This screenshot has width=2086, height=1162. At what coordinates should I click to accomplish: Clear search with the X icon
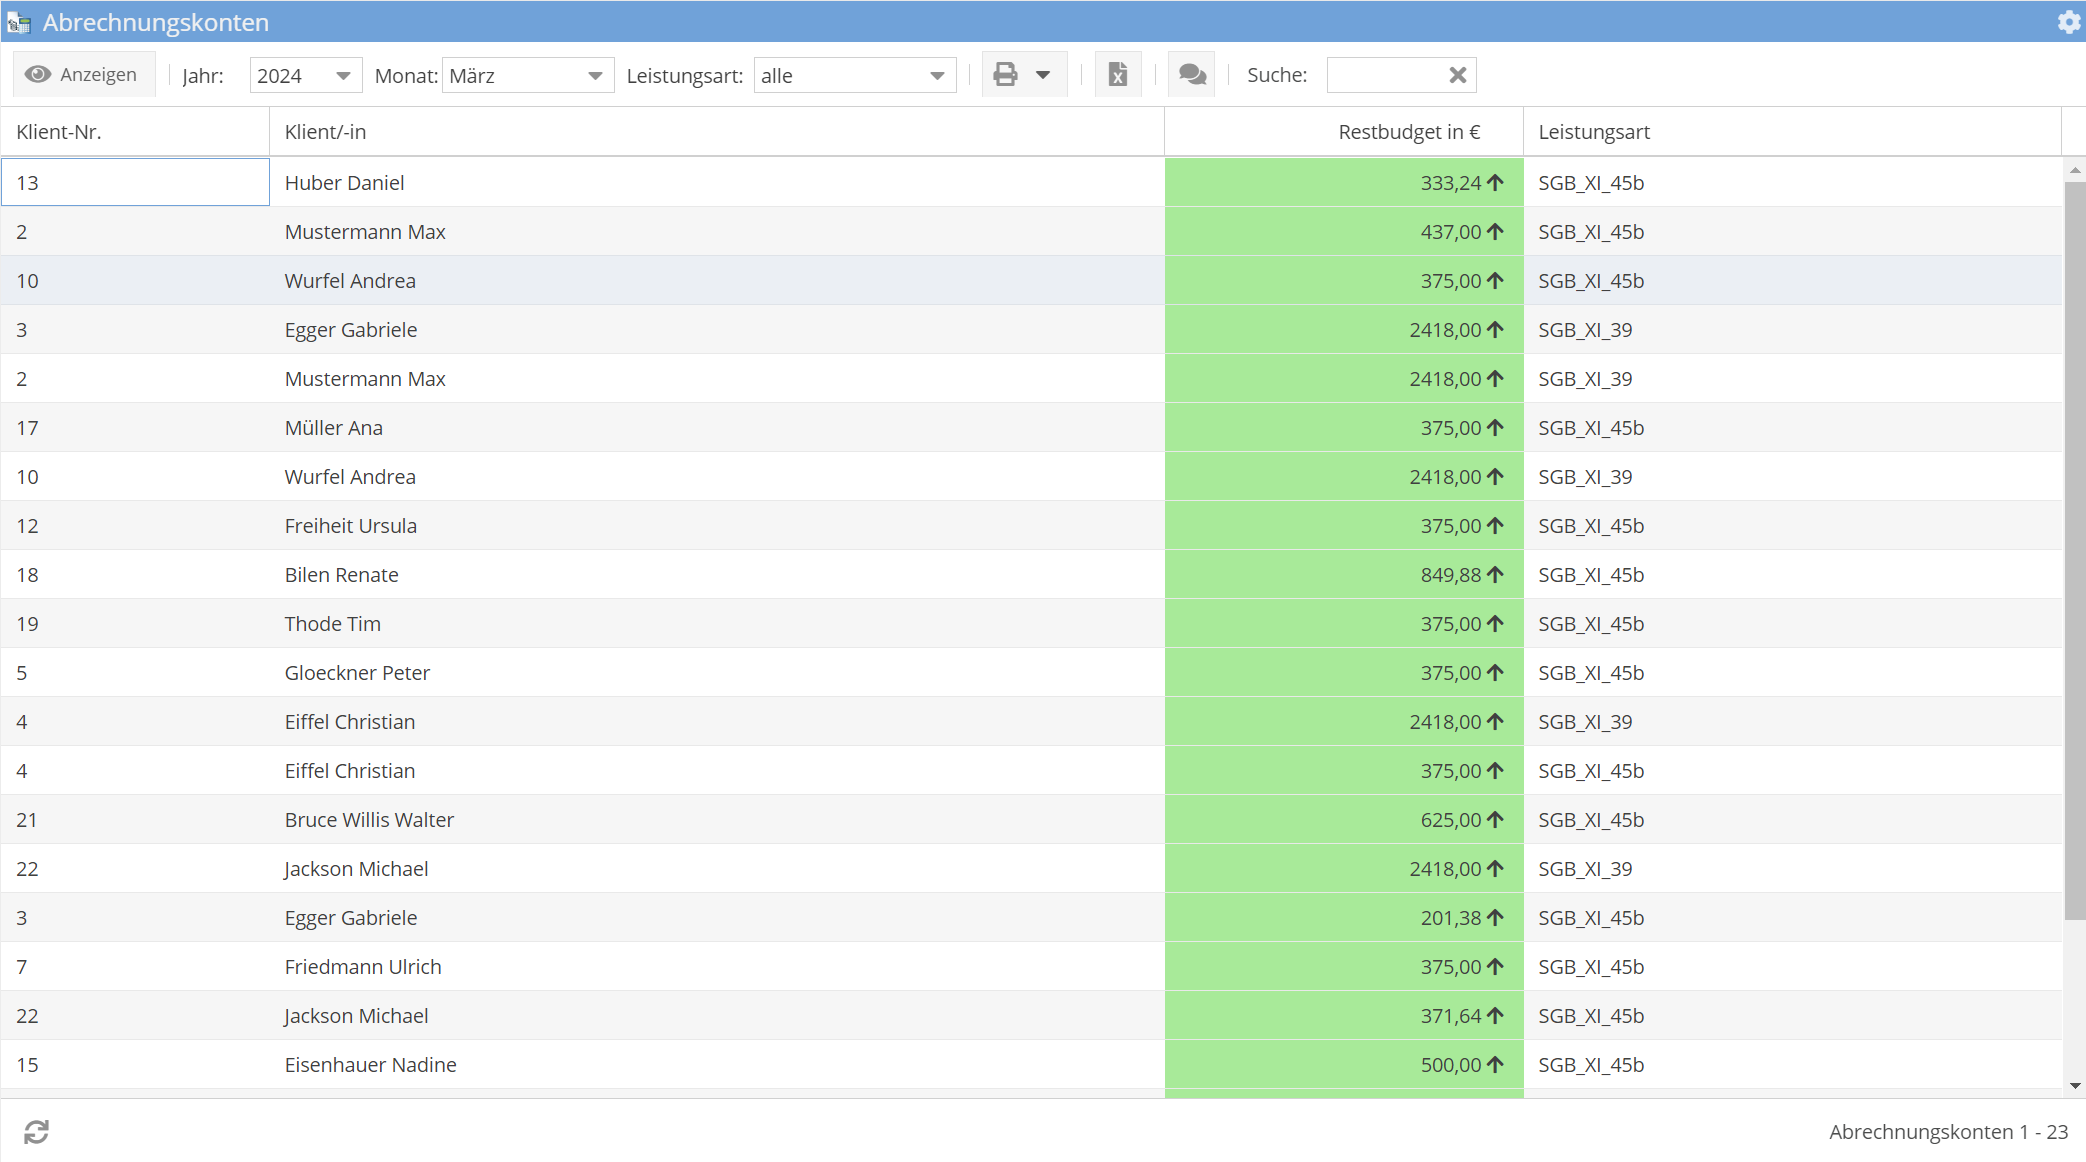tap(1457, 75)
